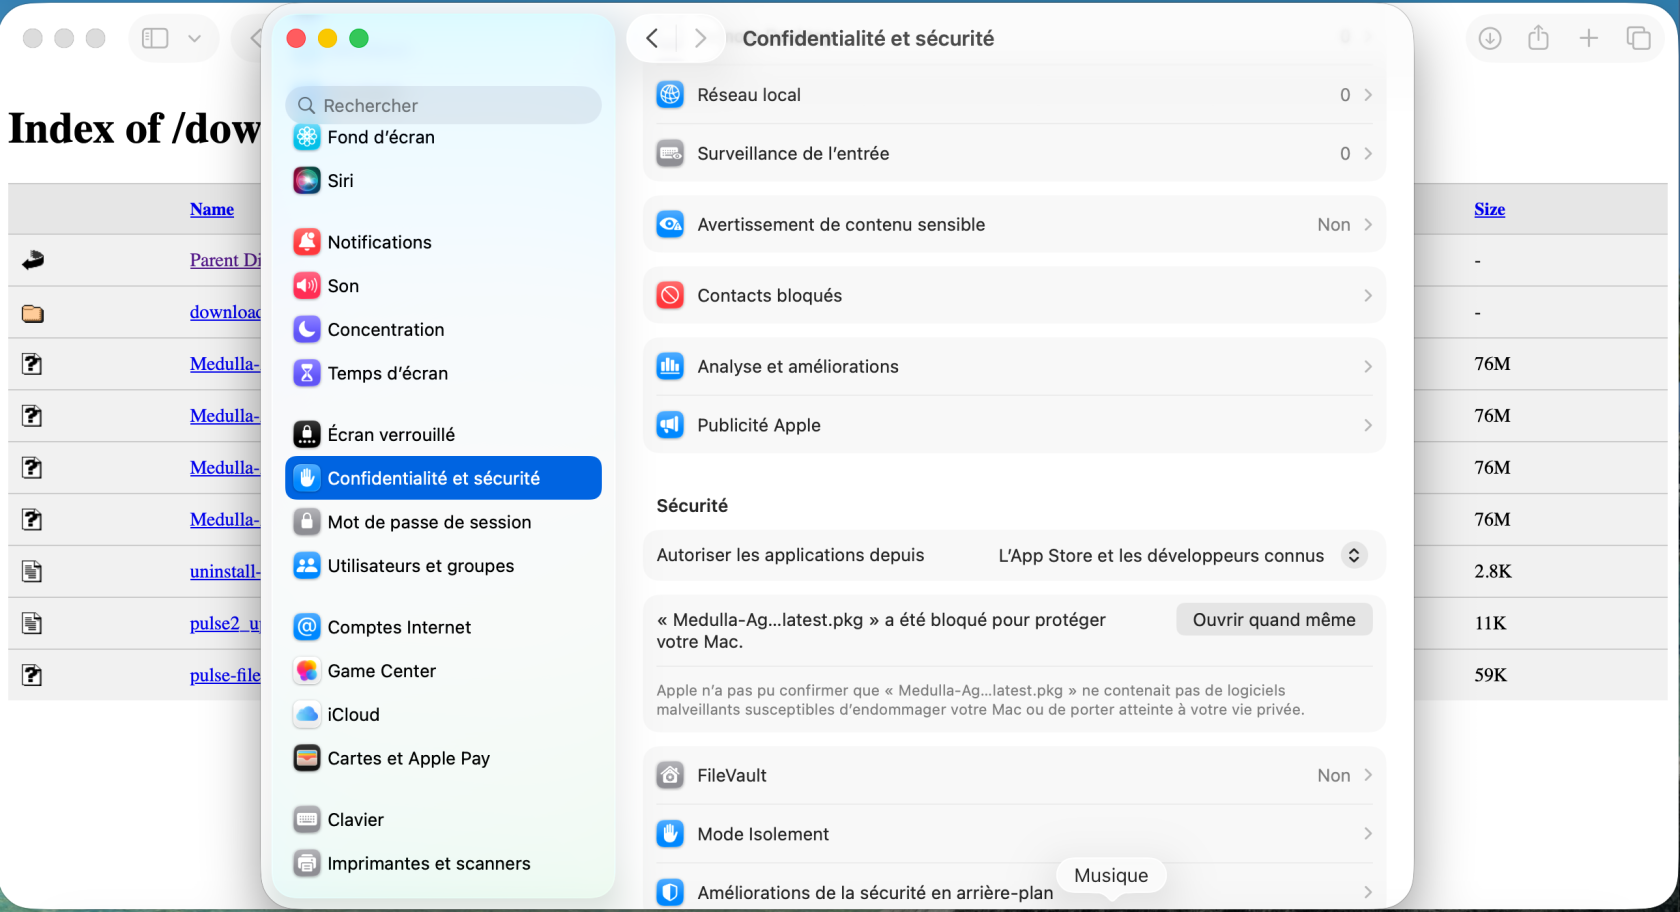The image size is (1680, 912).
Task: Open Cartes et Apple Pay icon
Action: (307, 758)
